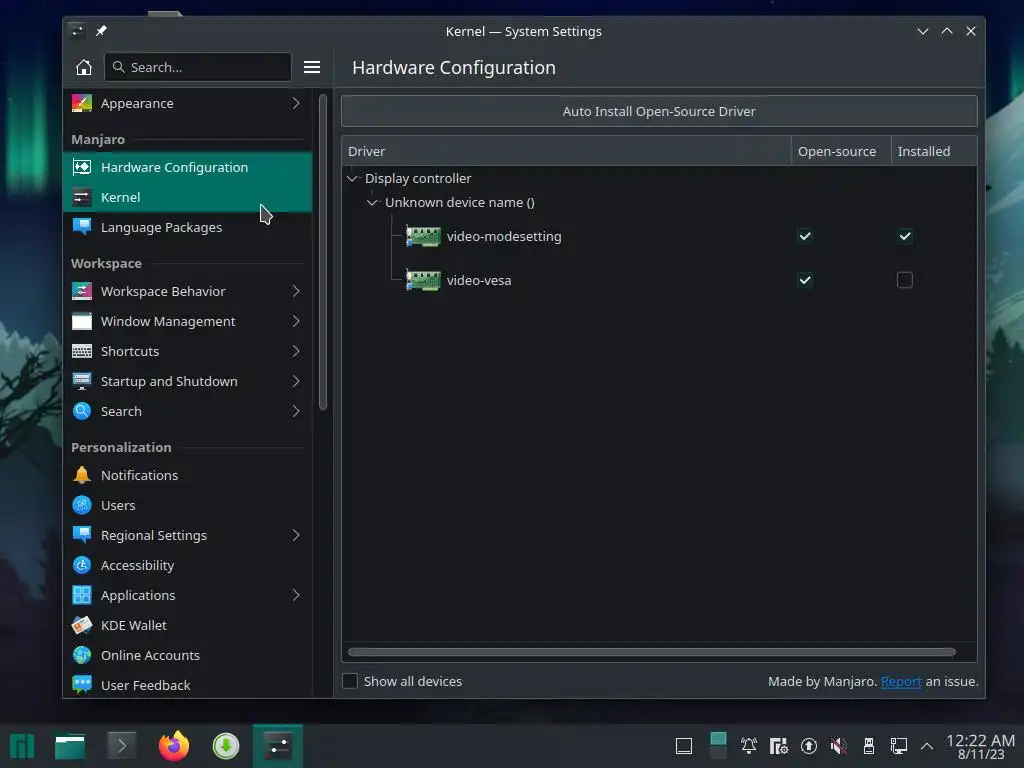Image resolution: width=1024 pixels, height=768 pixels.
Task: Open System Settings taskbar entry
Action: [278, 746]
